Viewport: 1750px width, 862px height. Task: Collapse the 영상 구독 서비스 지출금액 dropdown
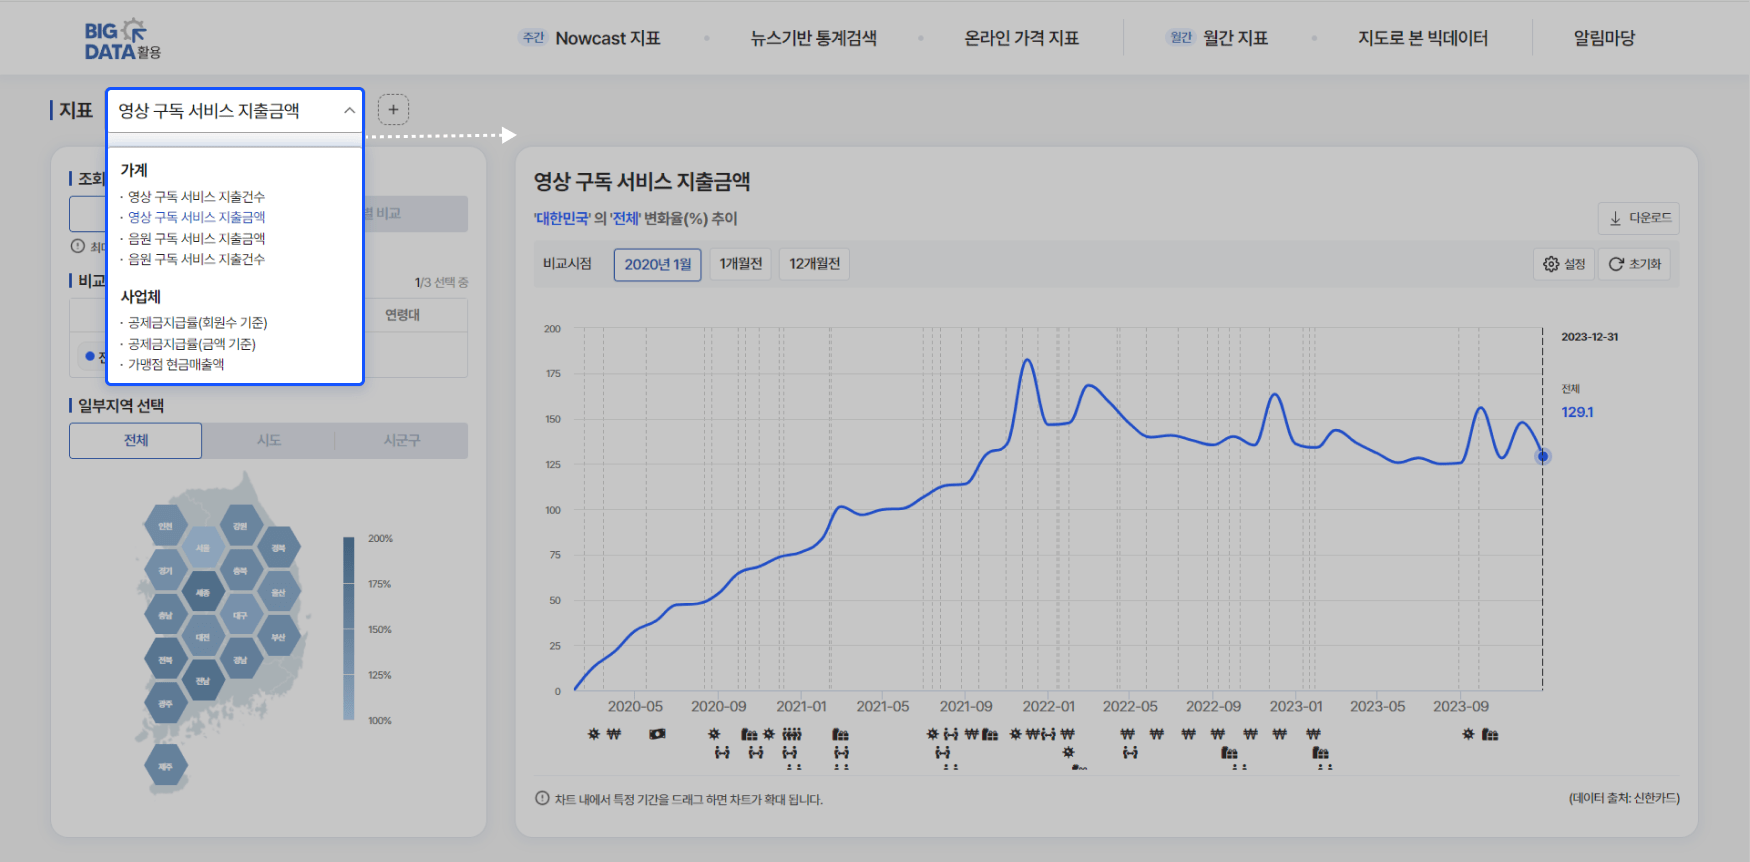[x=349, y=111]
